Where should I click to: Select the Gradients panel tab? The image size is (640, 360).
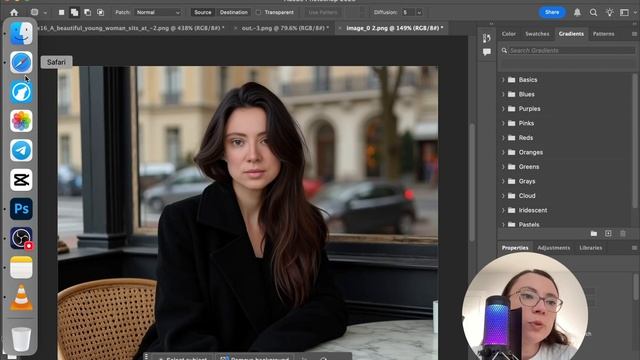pos(571,34)
